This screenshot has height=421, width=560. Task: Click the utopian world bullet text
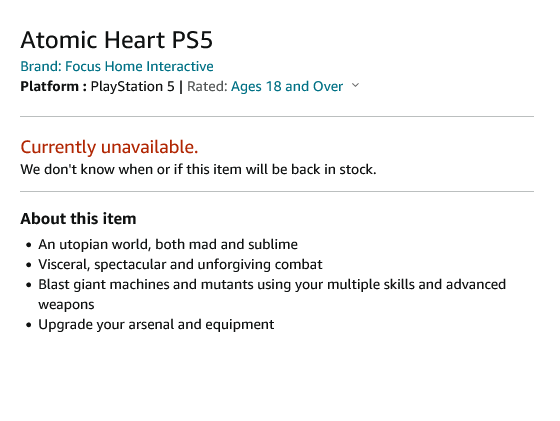168,244
